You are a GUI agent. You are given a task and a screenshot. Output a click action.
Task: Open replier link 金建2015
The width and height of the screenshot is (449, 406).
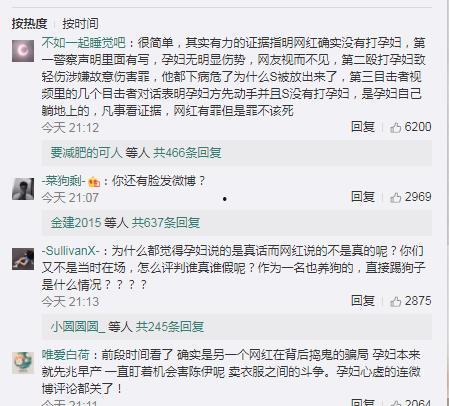pyautogui.click(x=76, y=223)
